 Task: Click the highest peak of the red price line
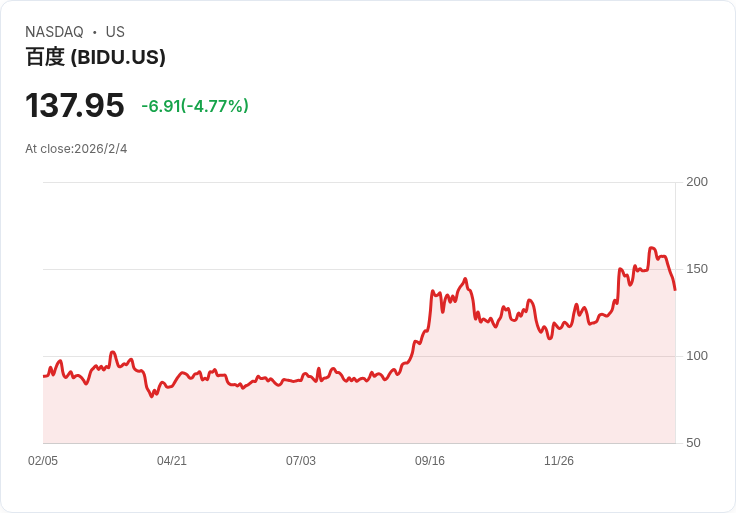point(652,248)
